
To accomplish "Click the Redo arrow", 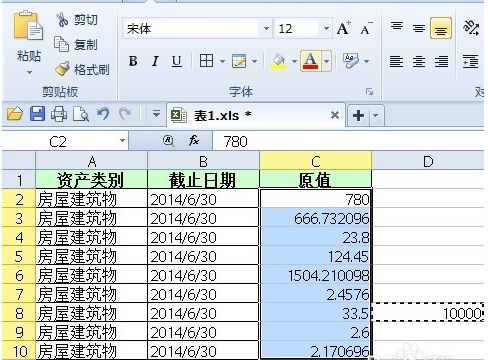I will click(x=125, y=114).
